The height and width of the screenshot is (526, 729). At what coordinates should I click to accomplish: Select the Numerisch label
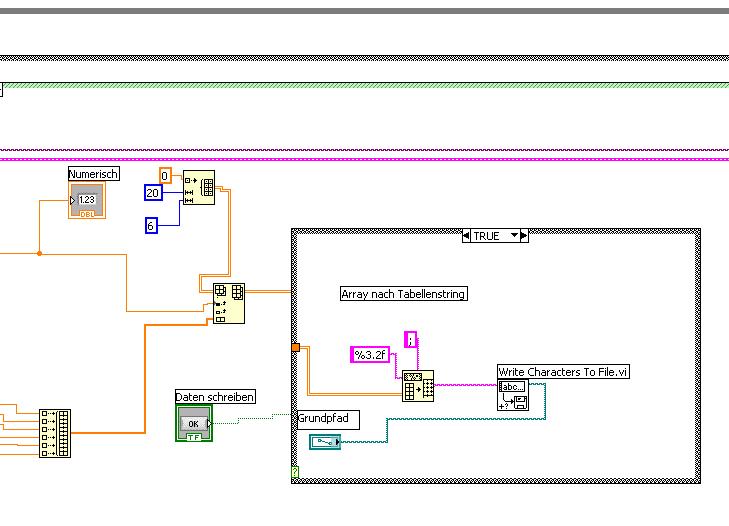[93, 174]
